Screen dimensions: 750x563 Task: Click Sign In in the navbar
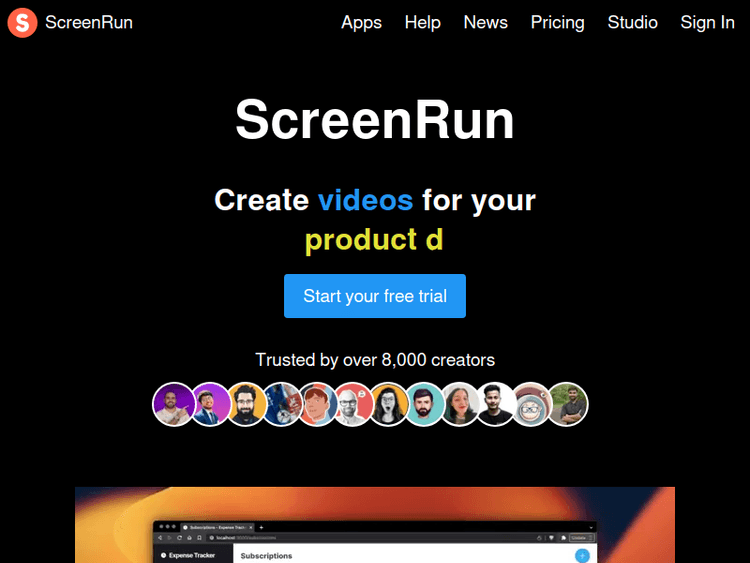point(707,22)
